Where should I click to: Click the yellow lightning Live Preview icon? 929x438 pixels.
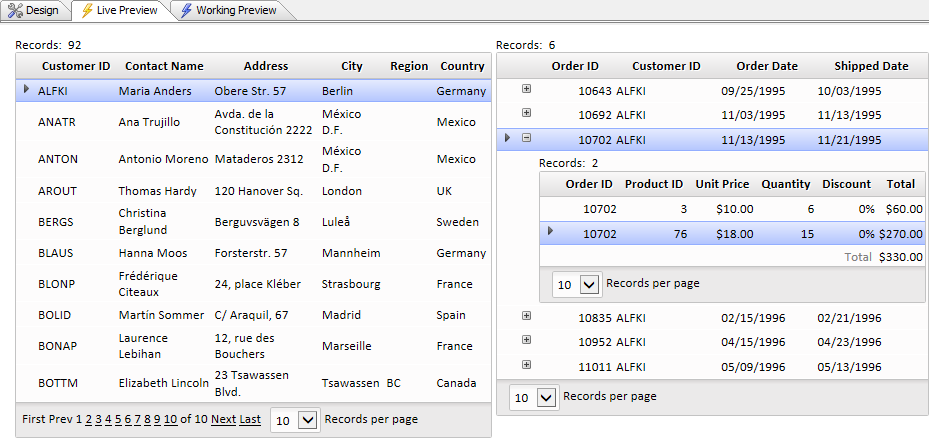pos(87,10)
